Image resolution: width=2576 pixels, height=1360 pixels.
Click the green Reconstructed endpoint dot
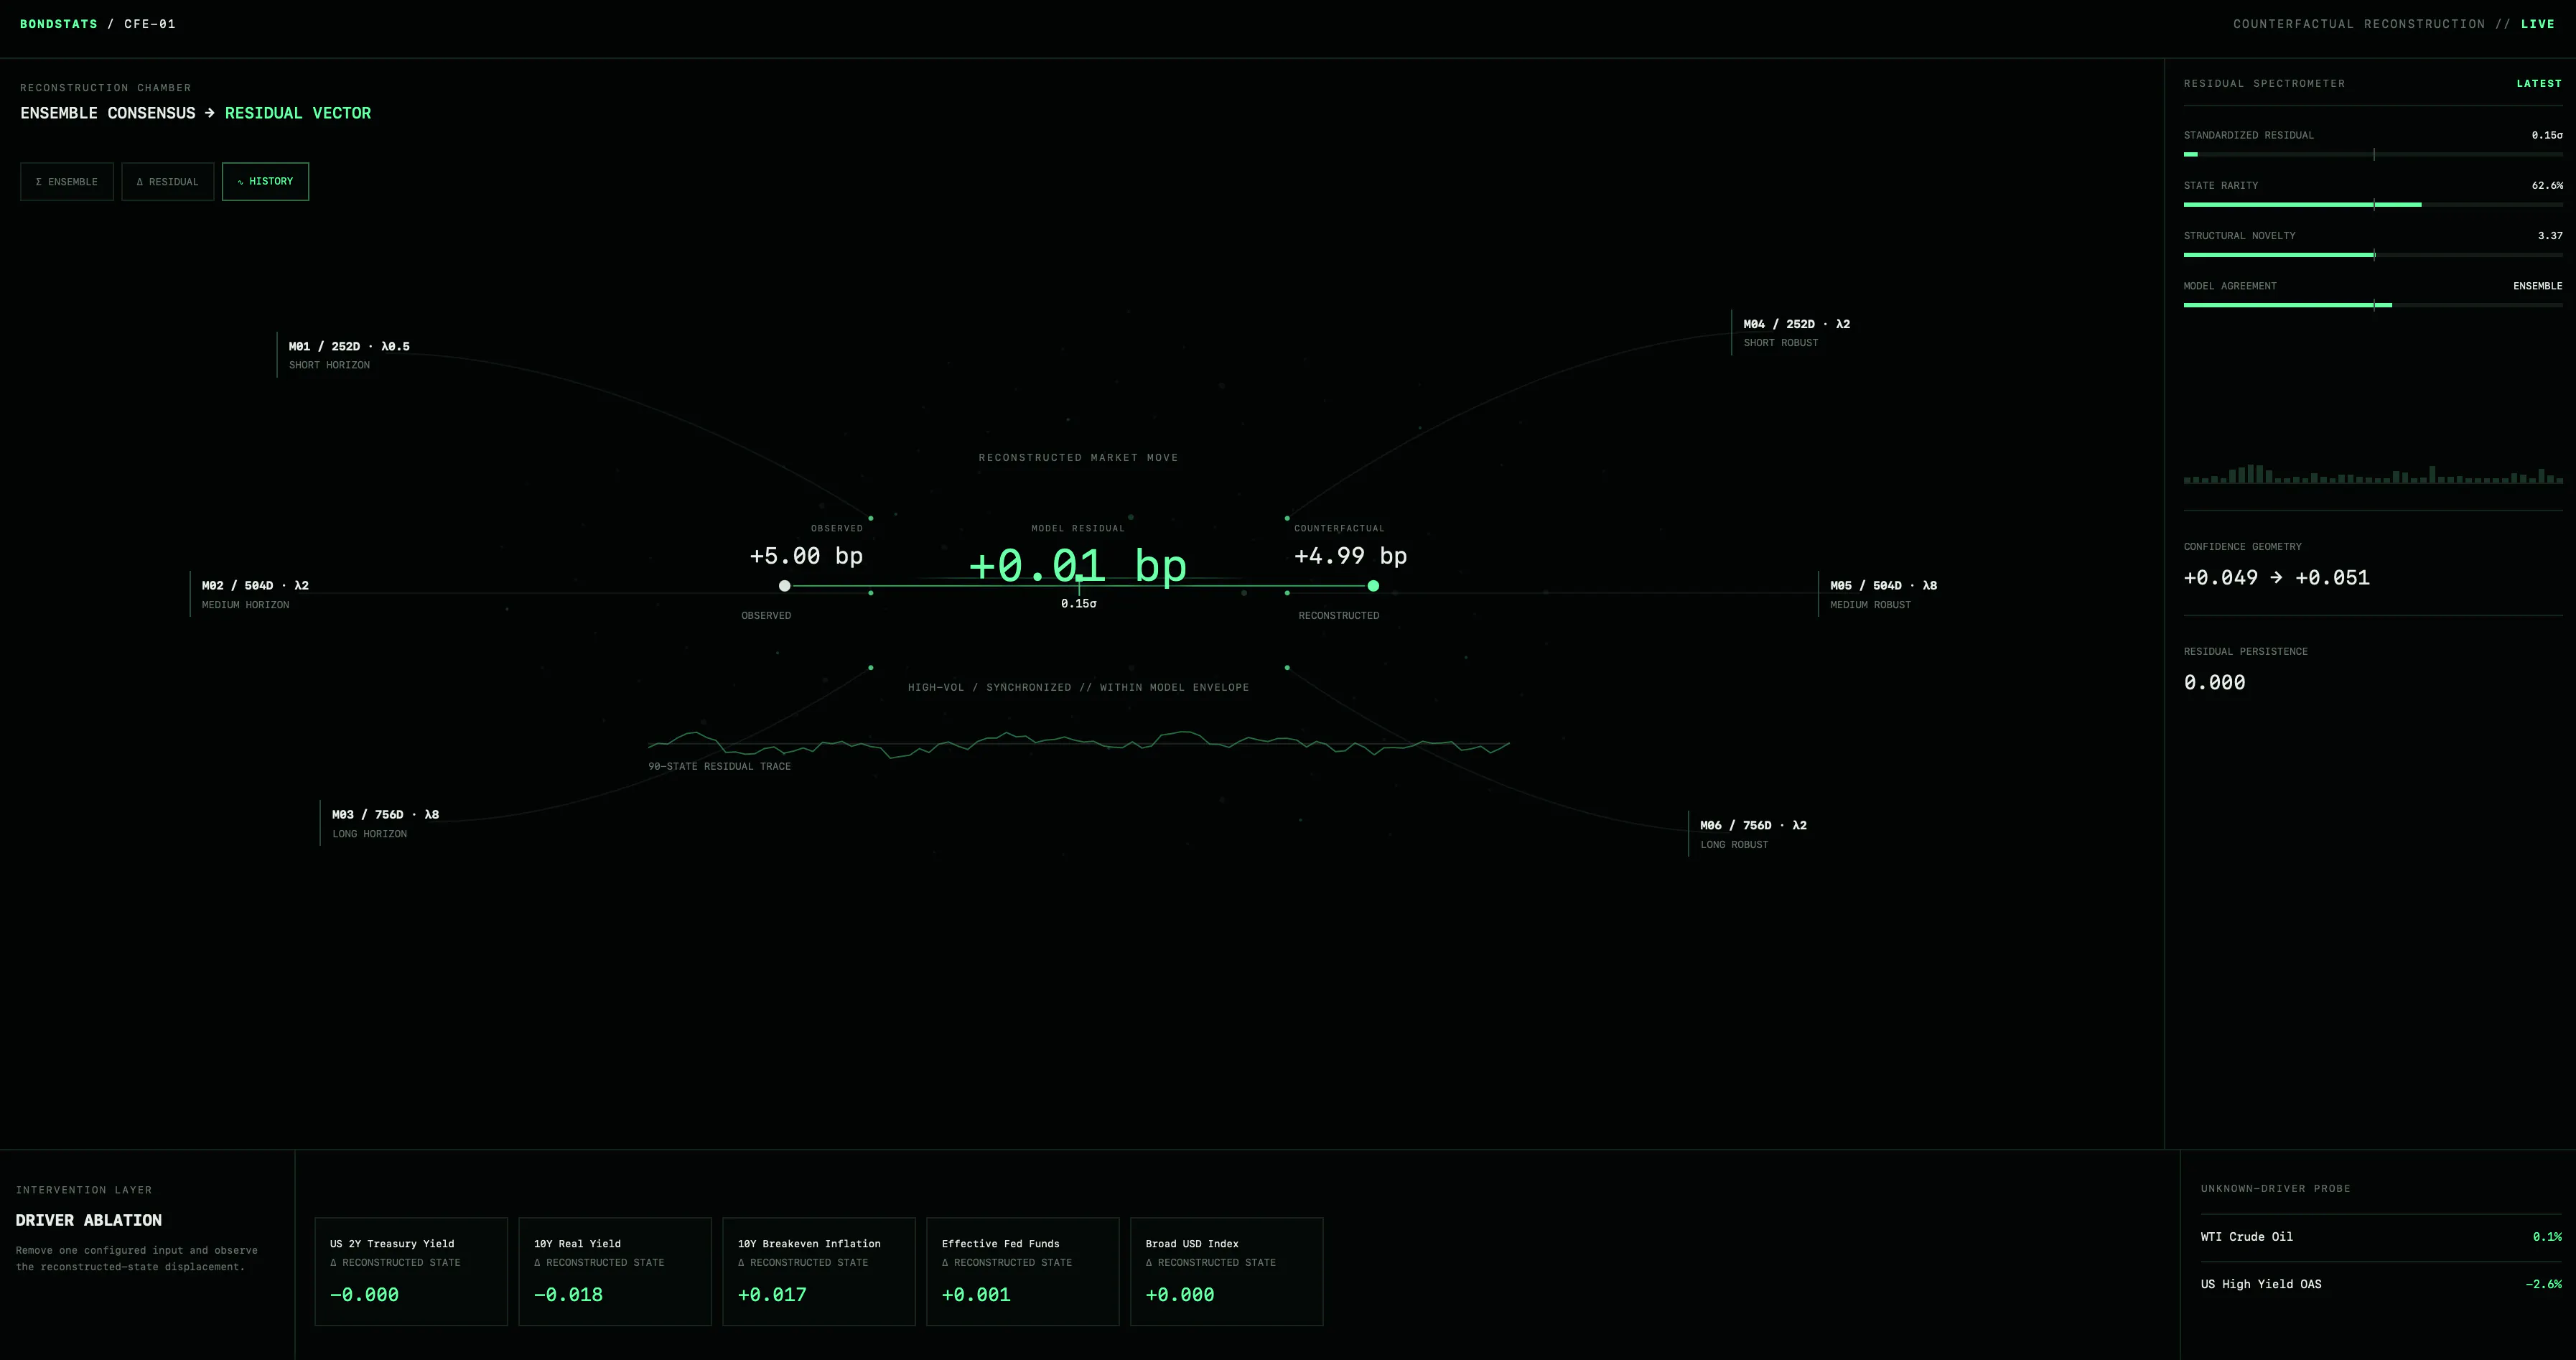1373,586
